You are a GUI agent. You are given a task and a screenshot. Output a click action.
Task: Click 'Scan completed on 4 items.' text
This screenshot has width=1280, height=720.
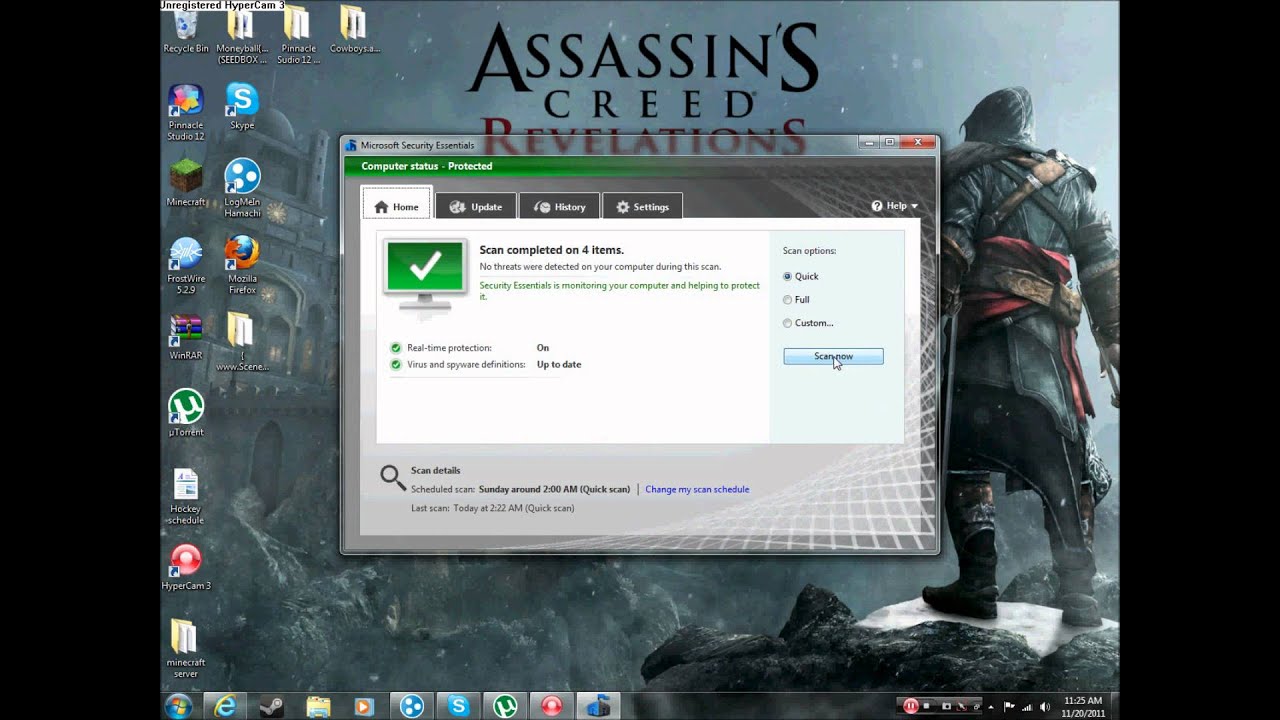551,250
